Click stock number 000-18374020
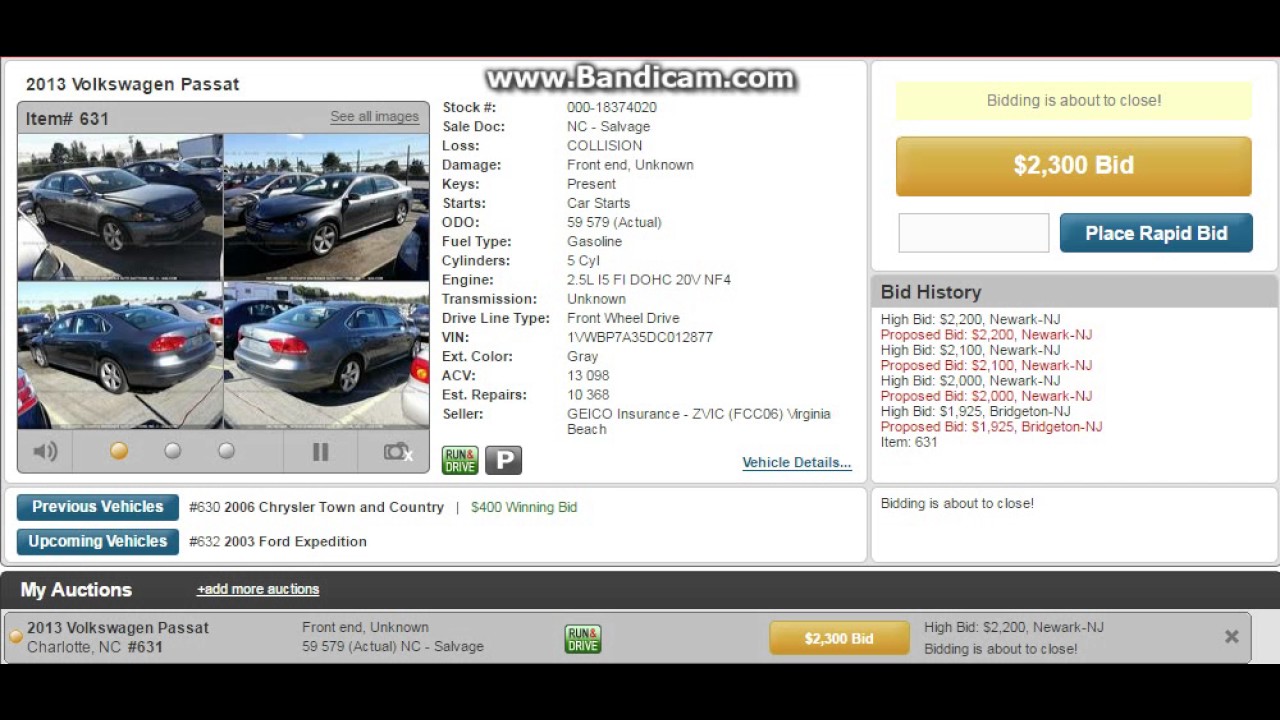 (x=612, y=107)
